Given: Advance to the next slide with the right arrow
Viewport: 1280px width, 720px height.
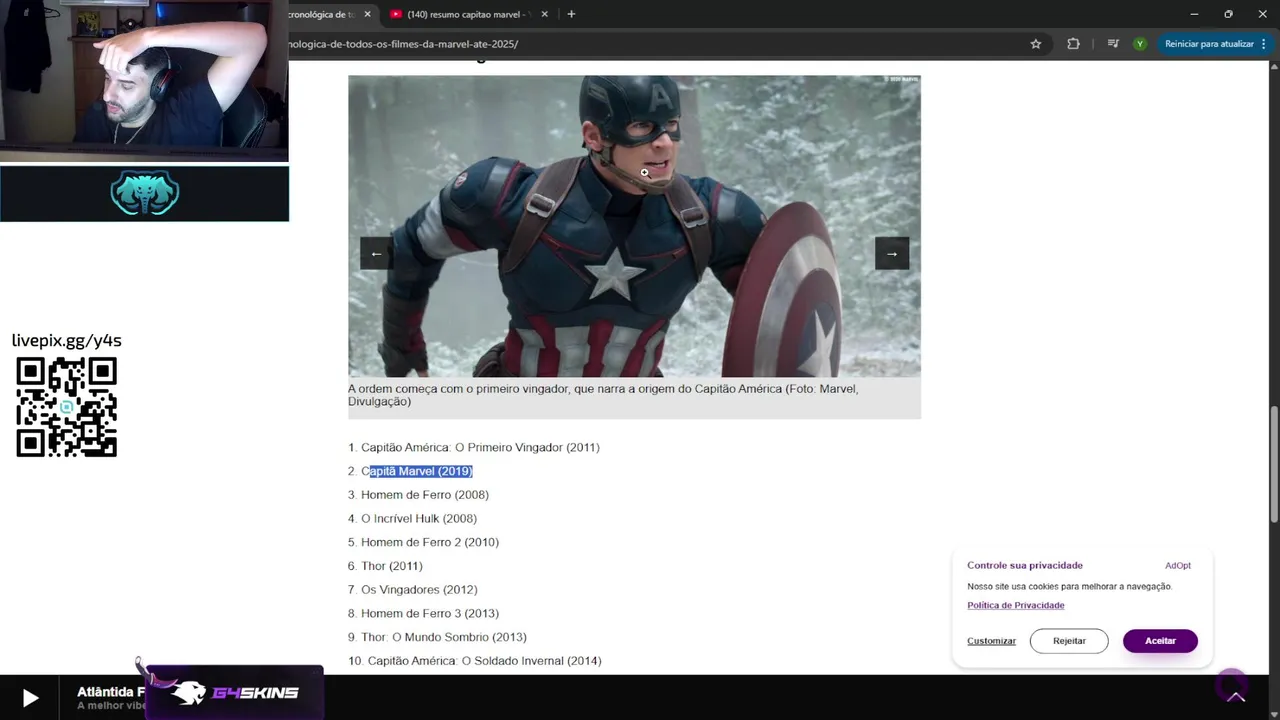Looking at the screenshot, I should point(892,253).
